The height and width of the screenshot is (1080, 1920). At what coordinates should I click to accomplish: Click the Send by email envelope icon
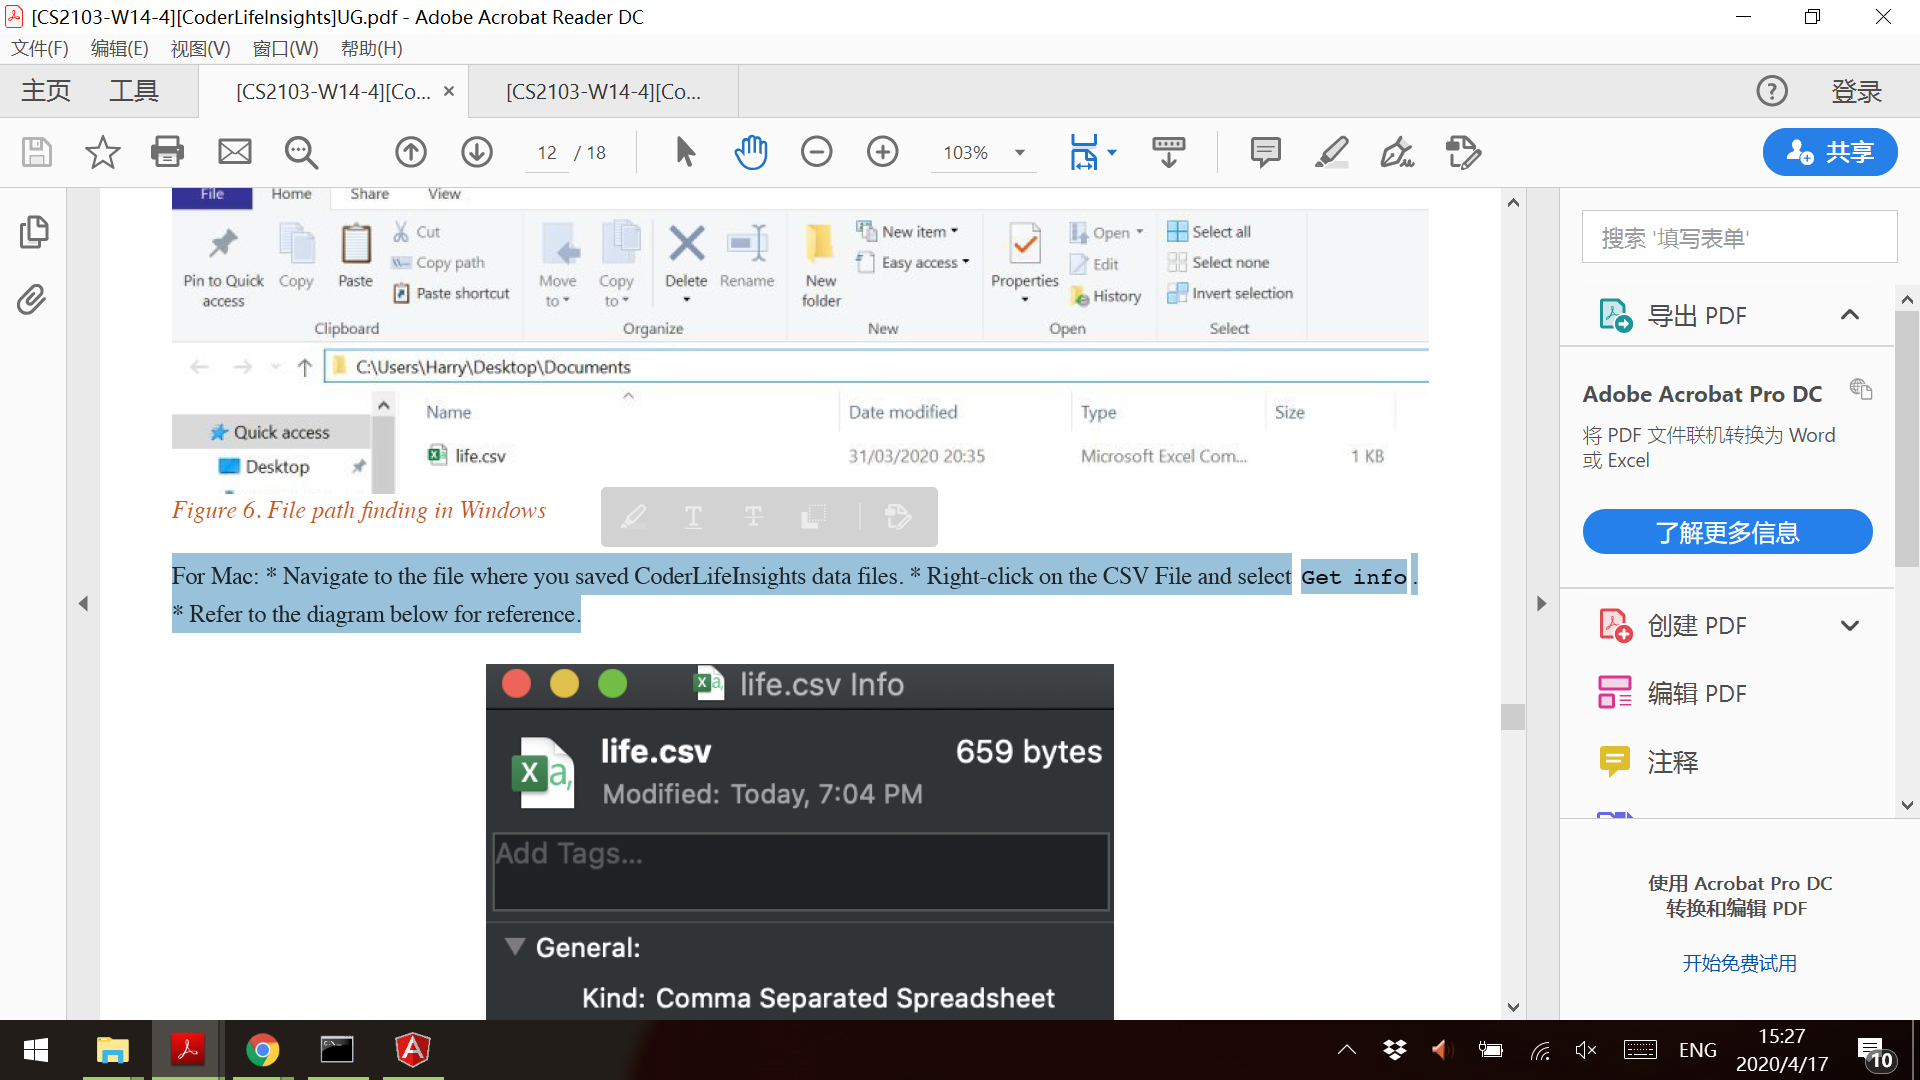pyautogui.click(x=234, y=152)
